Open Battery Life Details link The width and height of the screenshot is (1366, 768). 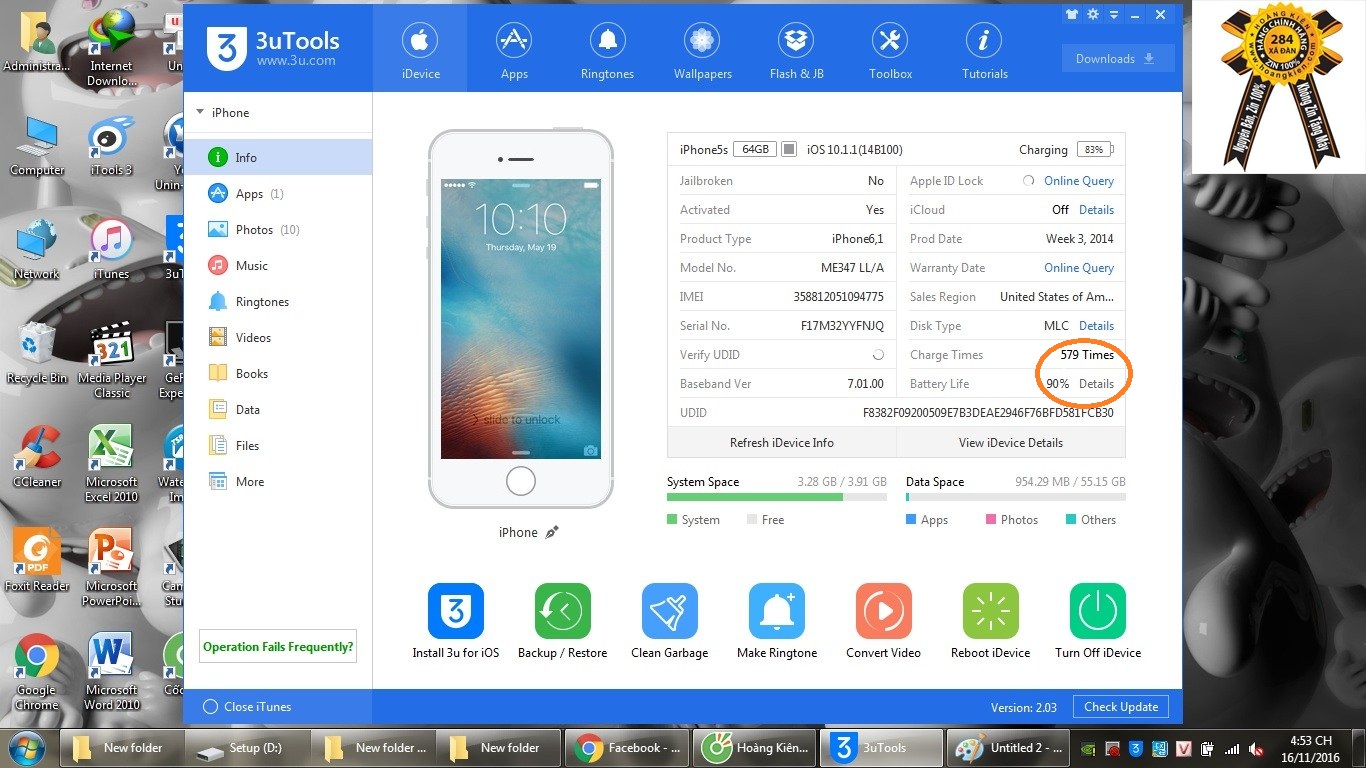pyautogui.click(x=1096, y=384)
